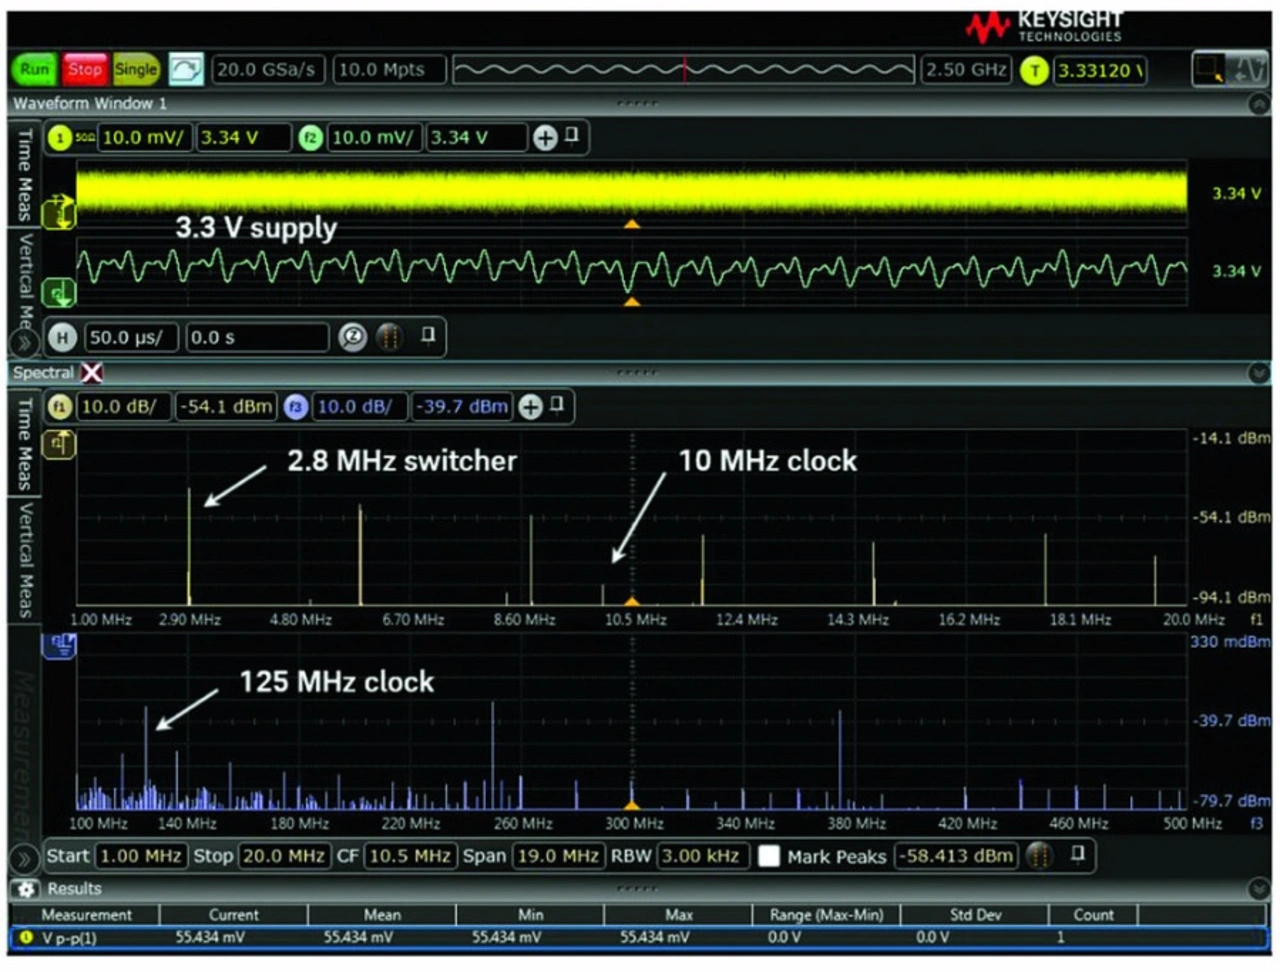The image size is (1280, 972).
Task: Open the Time Meas side tab in waveform window
Action: (25, 174)
